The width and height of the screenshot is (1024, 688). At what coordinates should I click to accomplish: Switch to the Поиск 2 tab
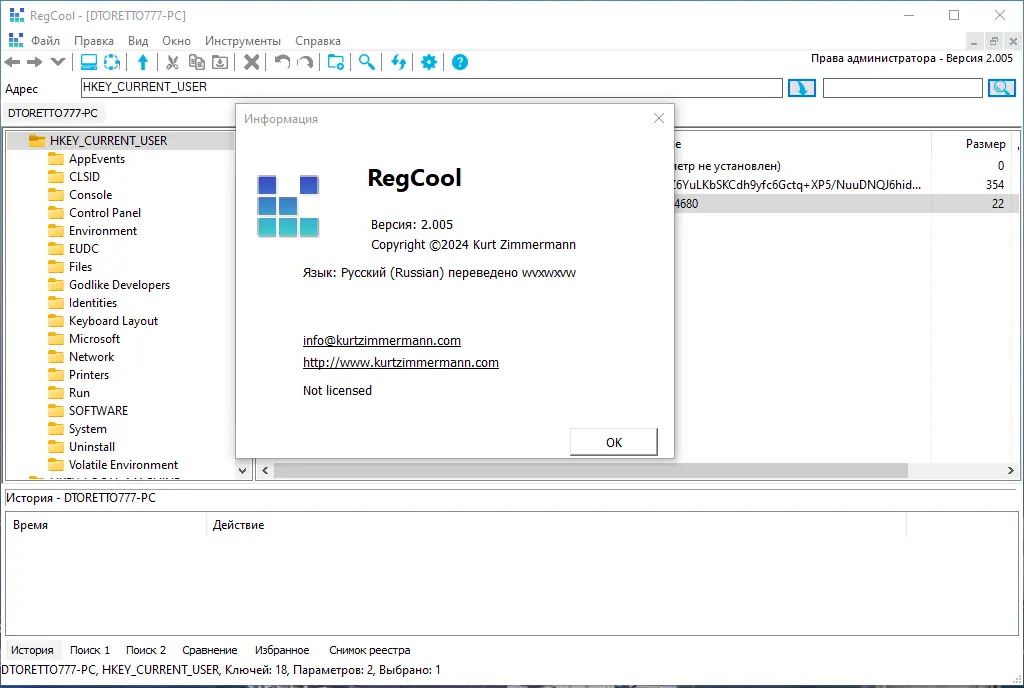[x=146, y=650]
